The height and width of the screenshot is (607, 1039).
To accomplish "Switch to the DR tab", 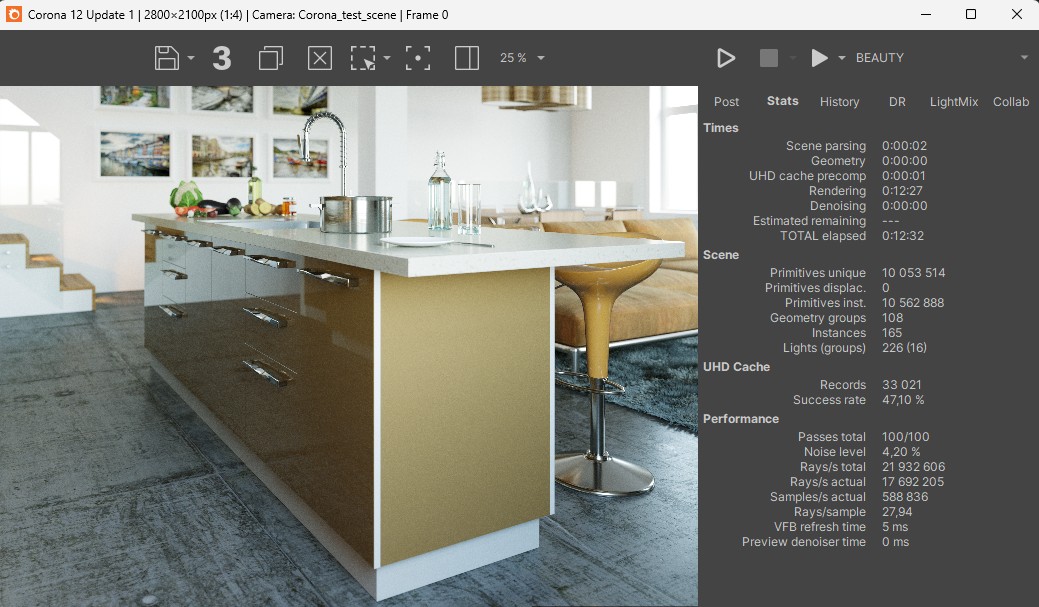I will [x=897, y=101].
